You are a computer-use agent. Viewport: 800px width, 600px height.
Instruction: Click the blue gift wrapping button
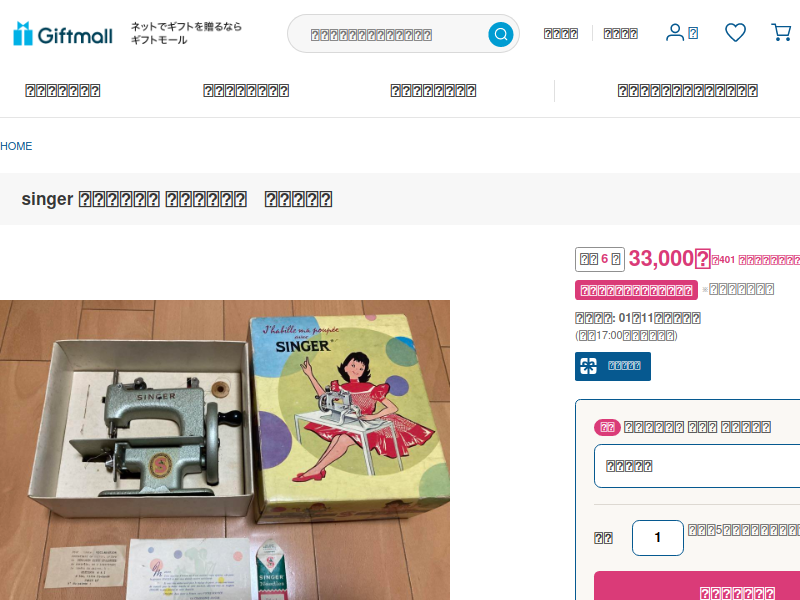click(x=613, y=366)
